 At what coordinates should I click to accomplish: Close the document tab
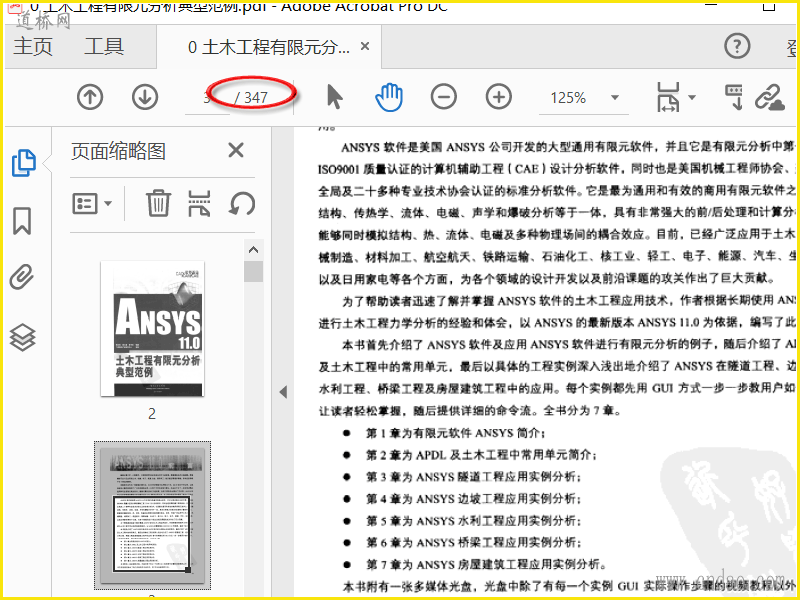click(365, 46)
